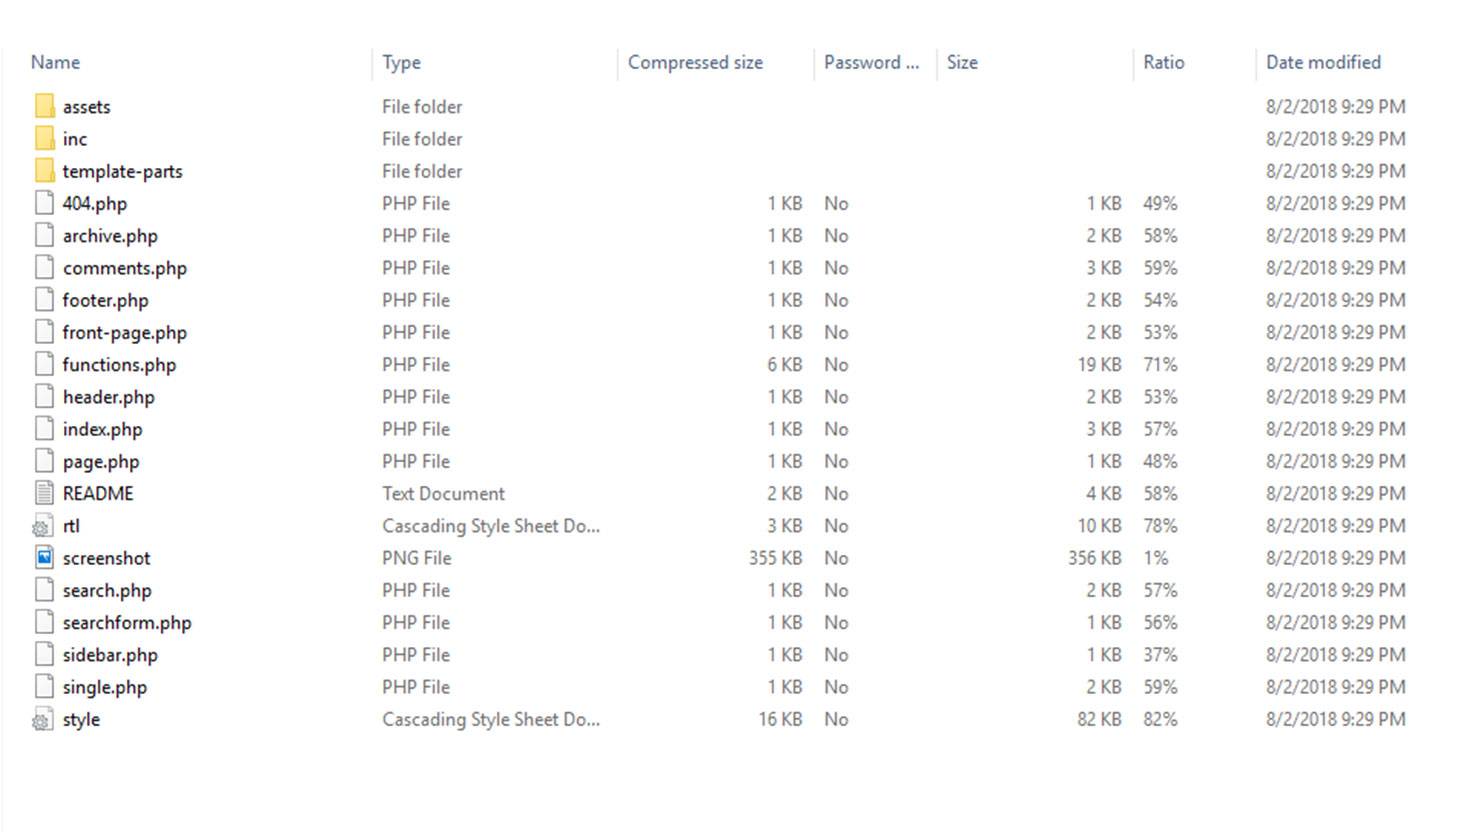Viewport: 1484px width, 832px height.
Task: Select the README file name
Action: click(x=98, y=493)
